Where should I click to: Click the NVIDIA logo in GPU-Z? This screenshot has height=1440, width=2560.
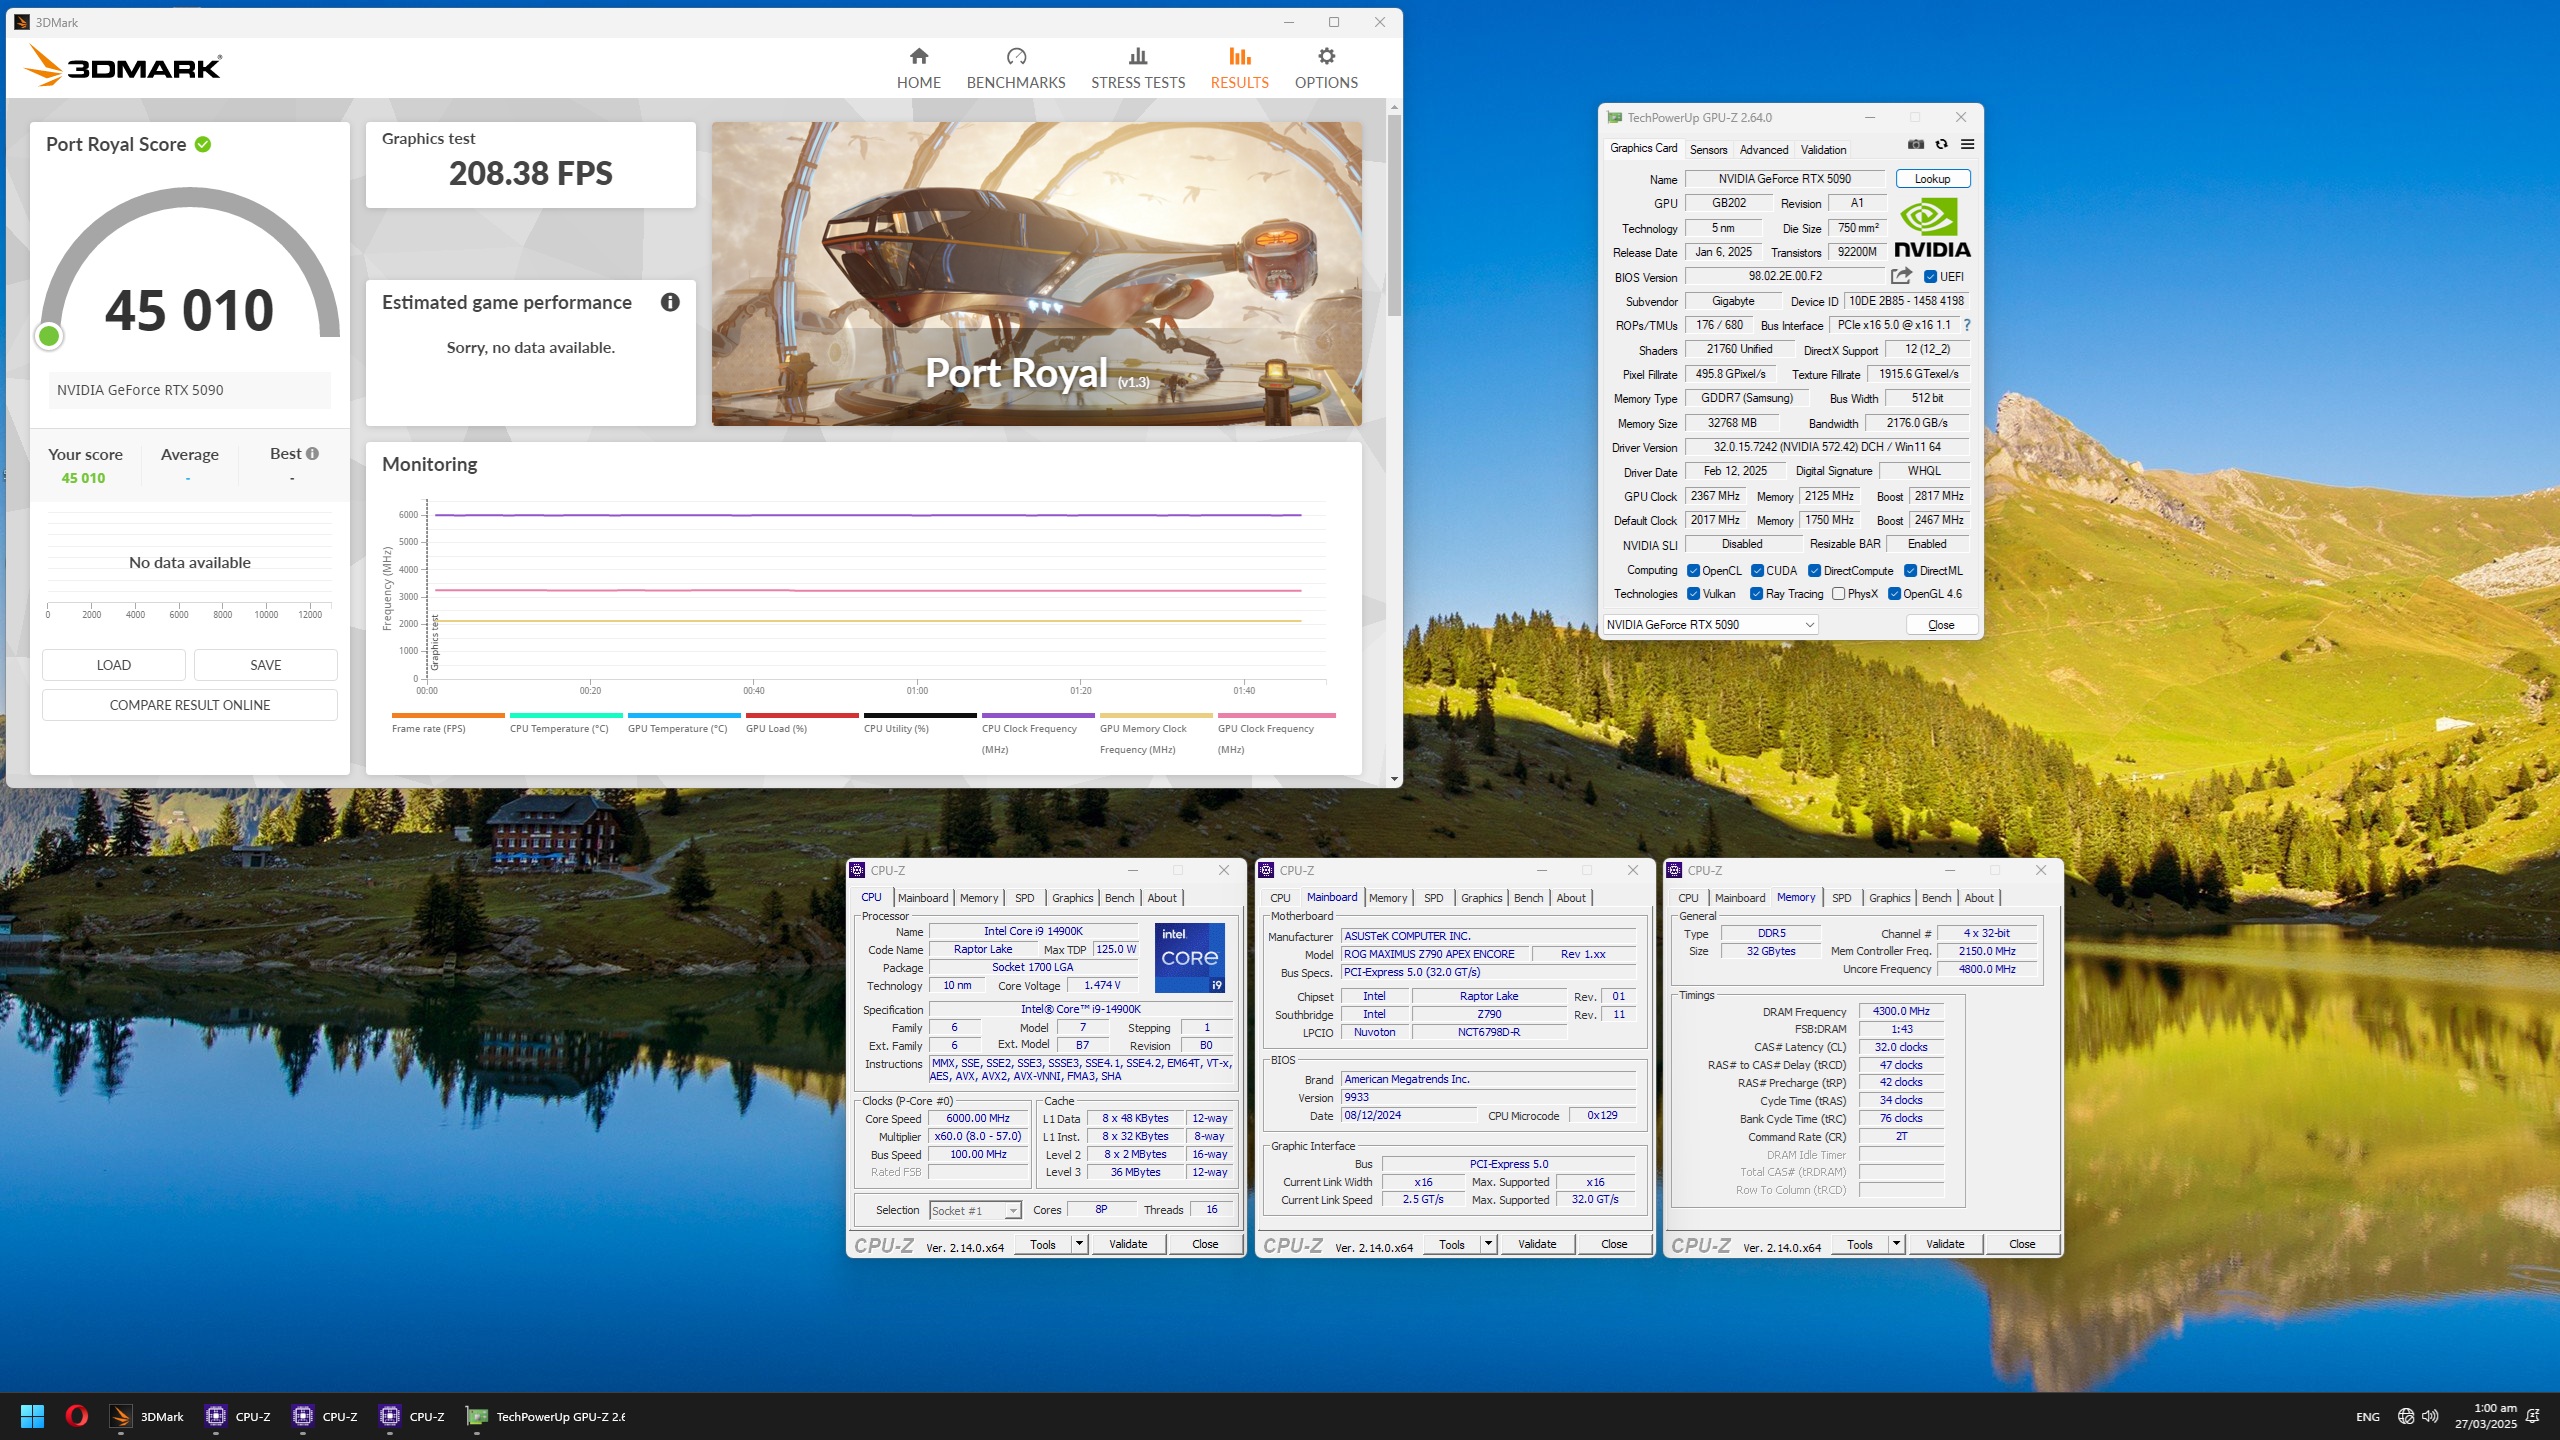[x=1932, y=228]
